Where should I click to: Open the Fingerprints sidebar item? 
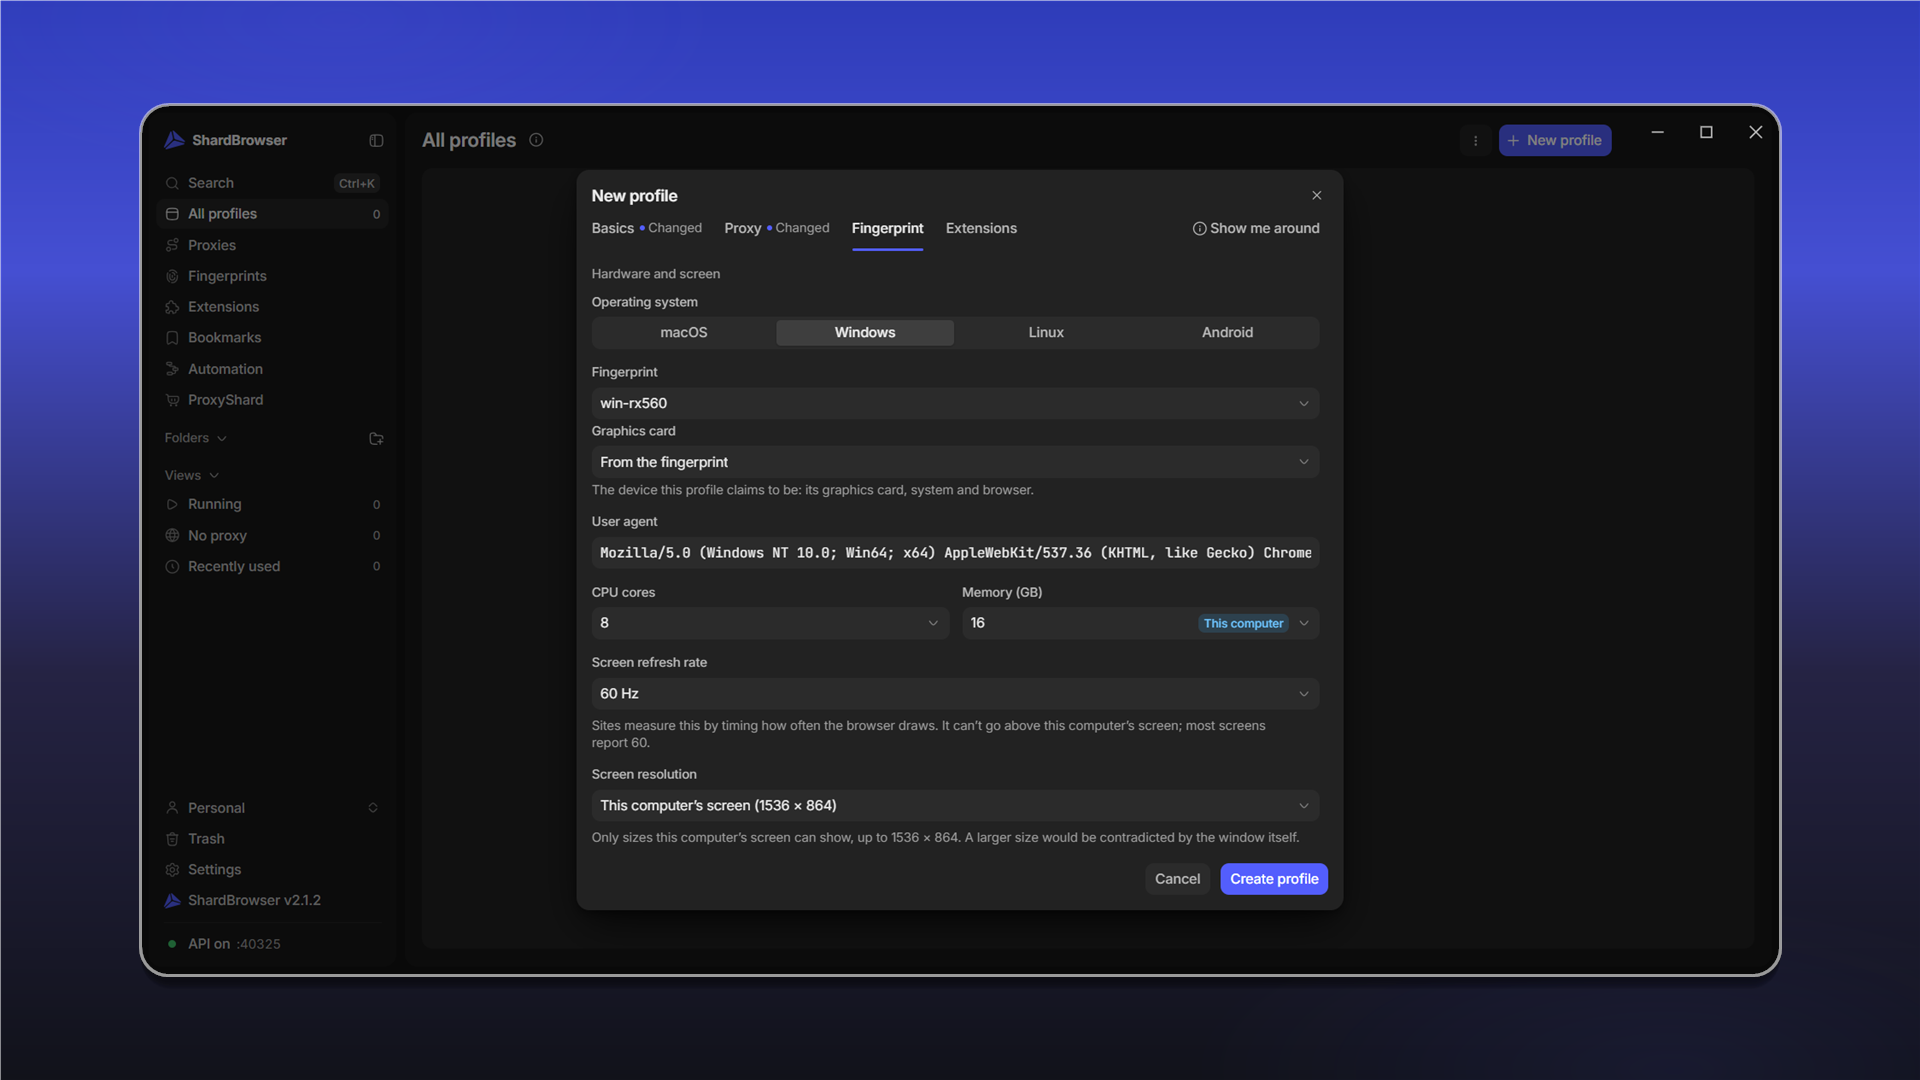coord(272,276)
